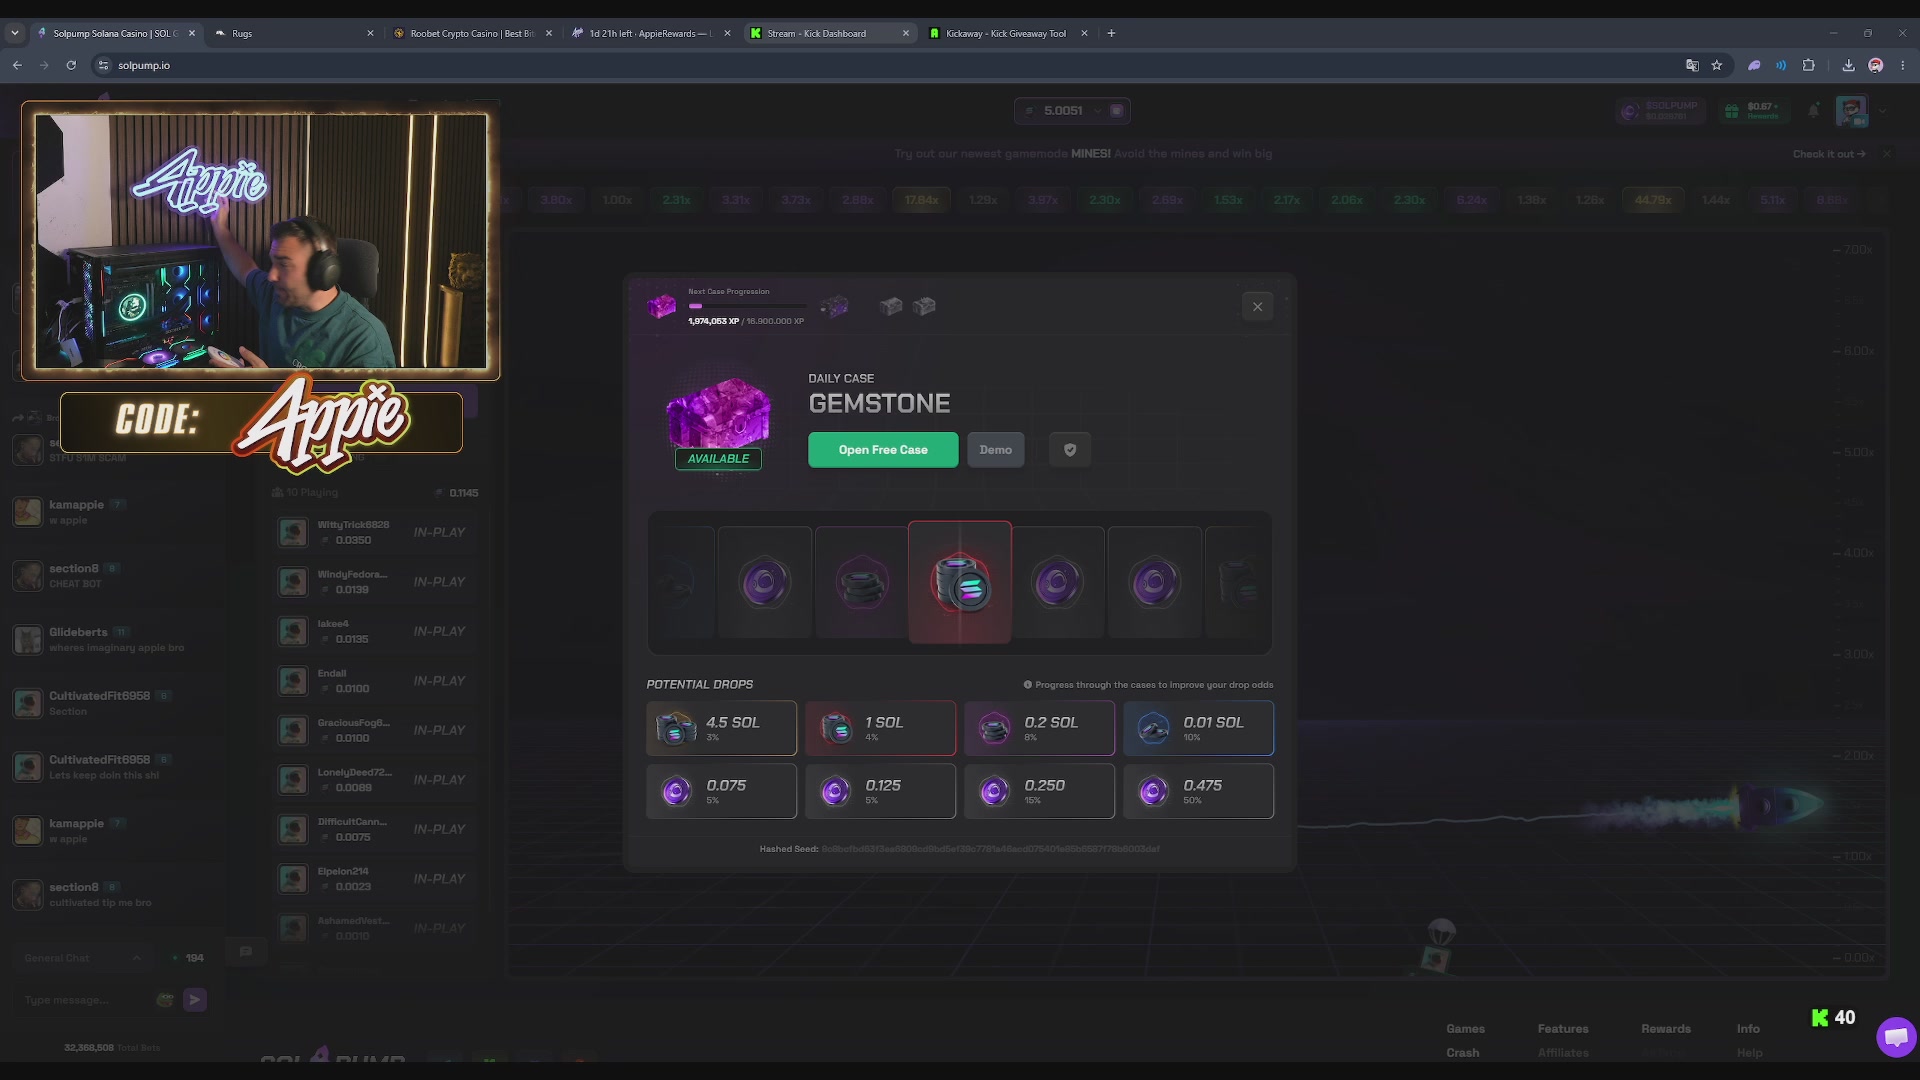Screen dimensions: 1920x1080
Task: Click Glideberts chat username
Action: [x=78, y=632]
